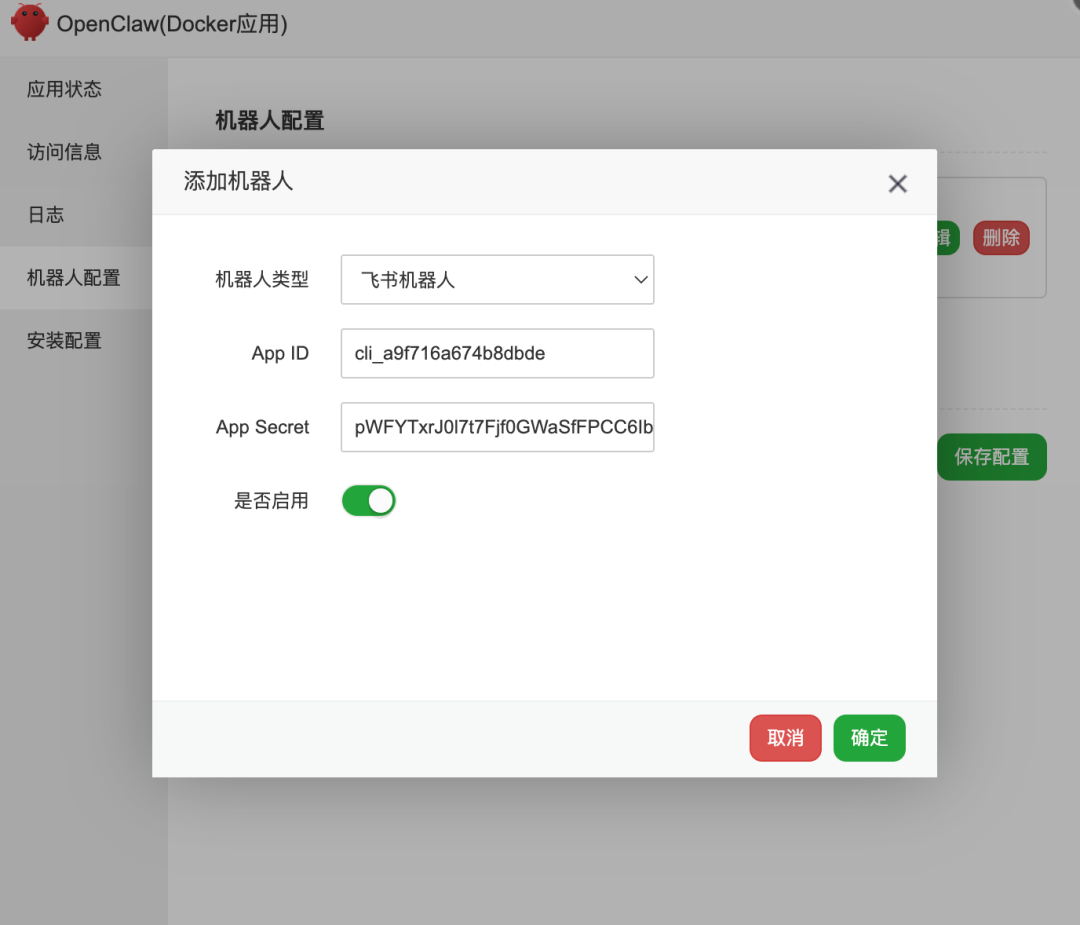1080x925 pixels.
Task: Click the 保存配置 save button
Action: pos(992,457)
